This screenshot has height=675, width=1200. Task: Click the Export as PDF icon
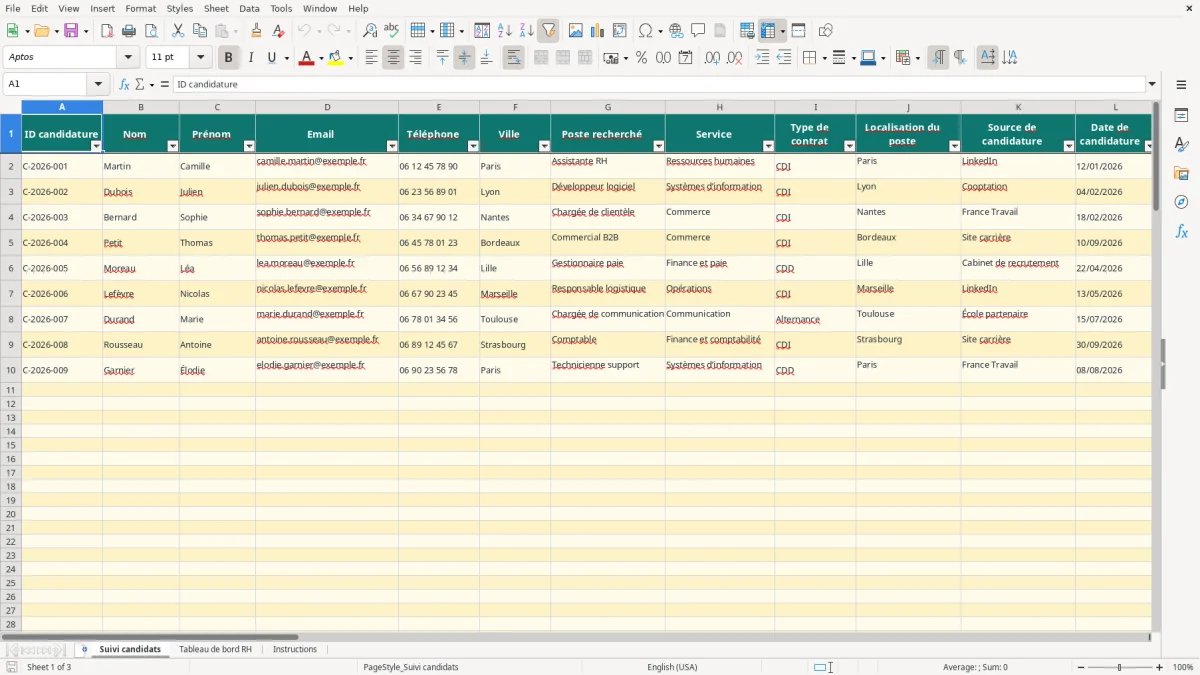point(107,31)
